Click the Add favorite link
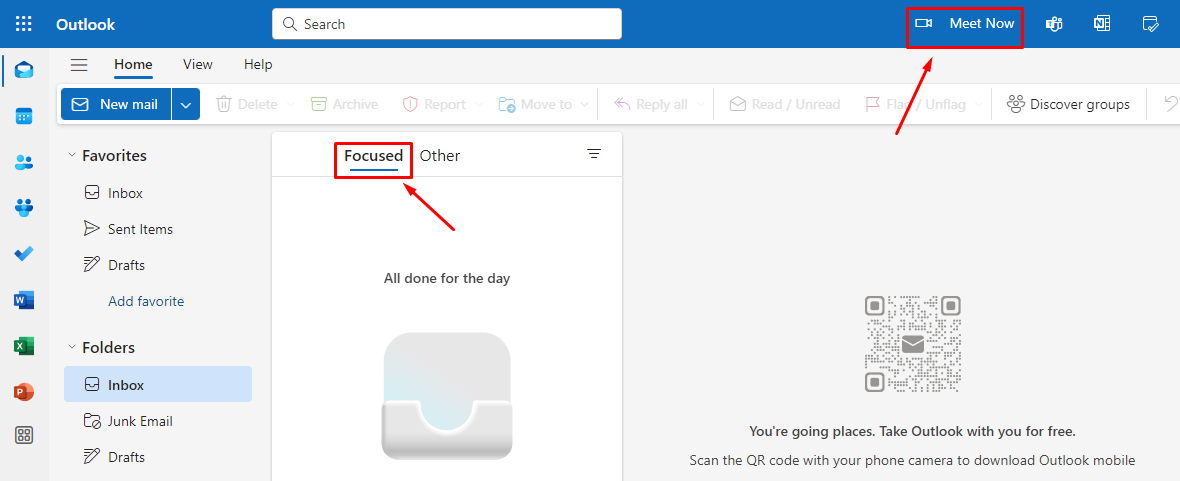Image resolution: width=1180 pixels, height=481 pixels. click(146, 301)
